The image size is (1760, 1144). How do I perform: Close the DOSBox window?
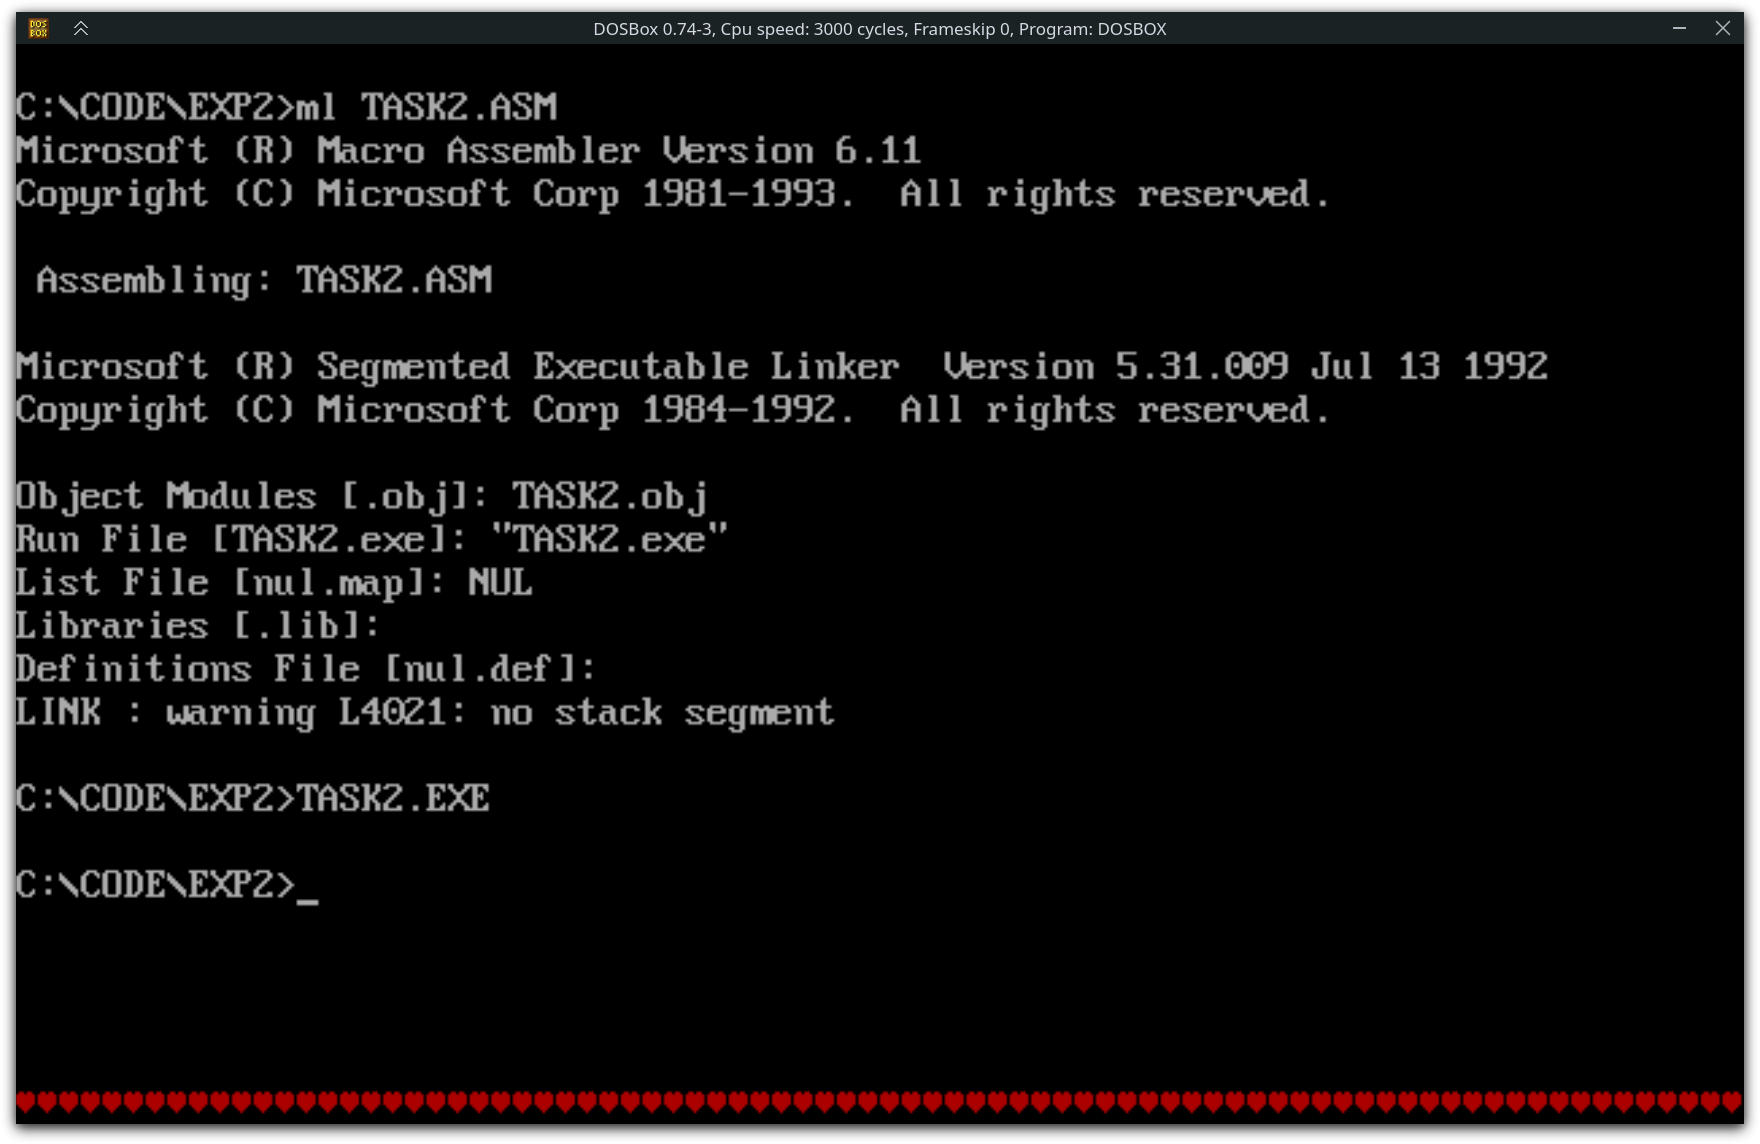pos(1722,28)
